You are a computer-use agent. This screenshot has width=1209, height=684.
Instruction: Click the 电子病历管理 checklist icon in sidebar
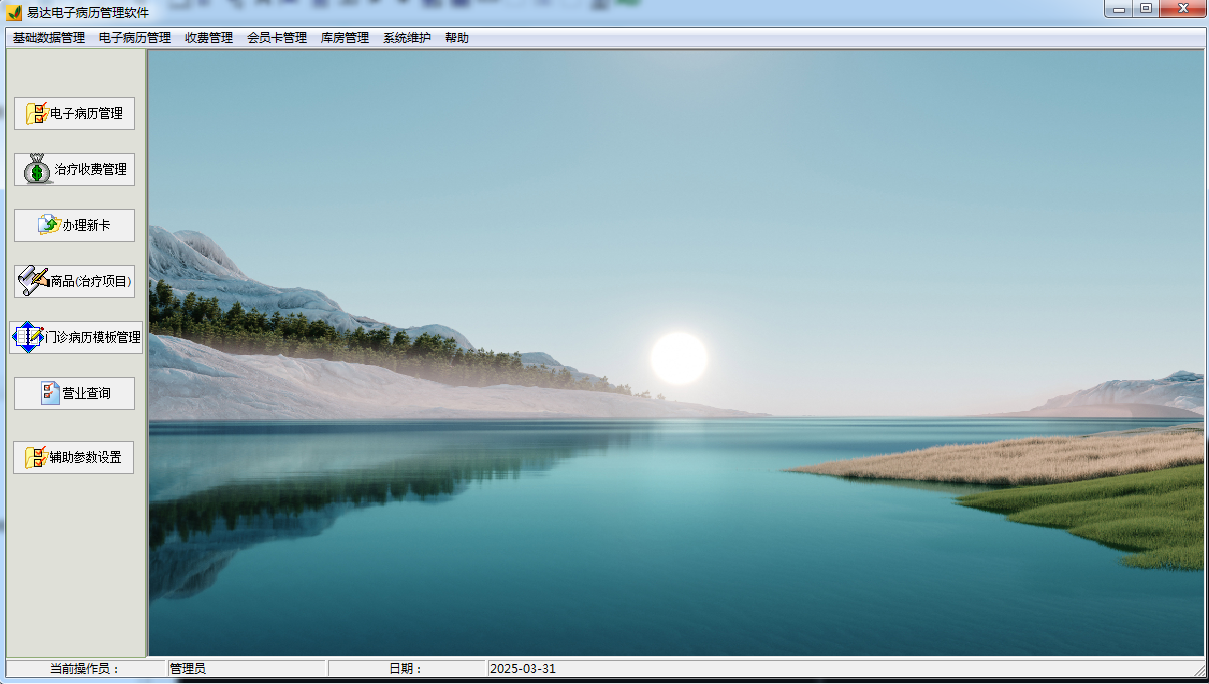coord(37,114)
